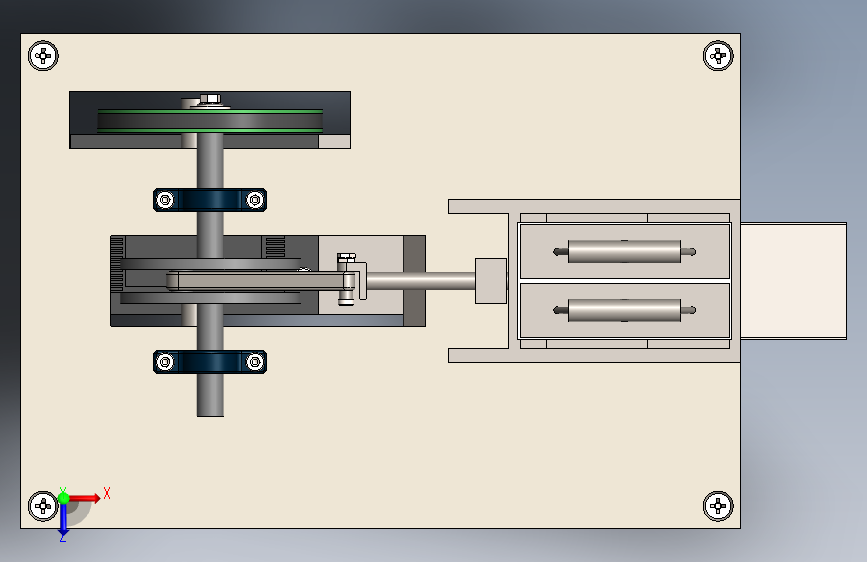
Task: Pick the left bolt on upper bearing block
Action: click(x=165, y=200)
